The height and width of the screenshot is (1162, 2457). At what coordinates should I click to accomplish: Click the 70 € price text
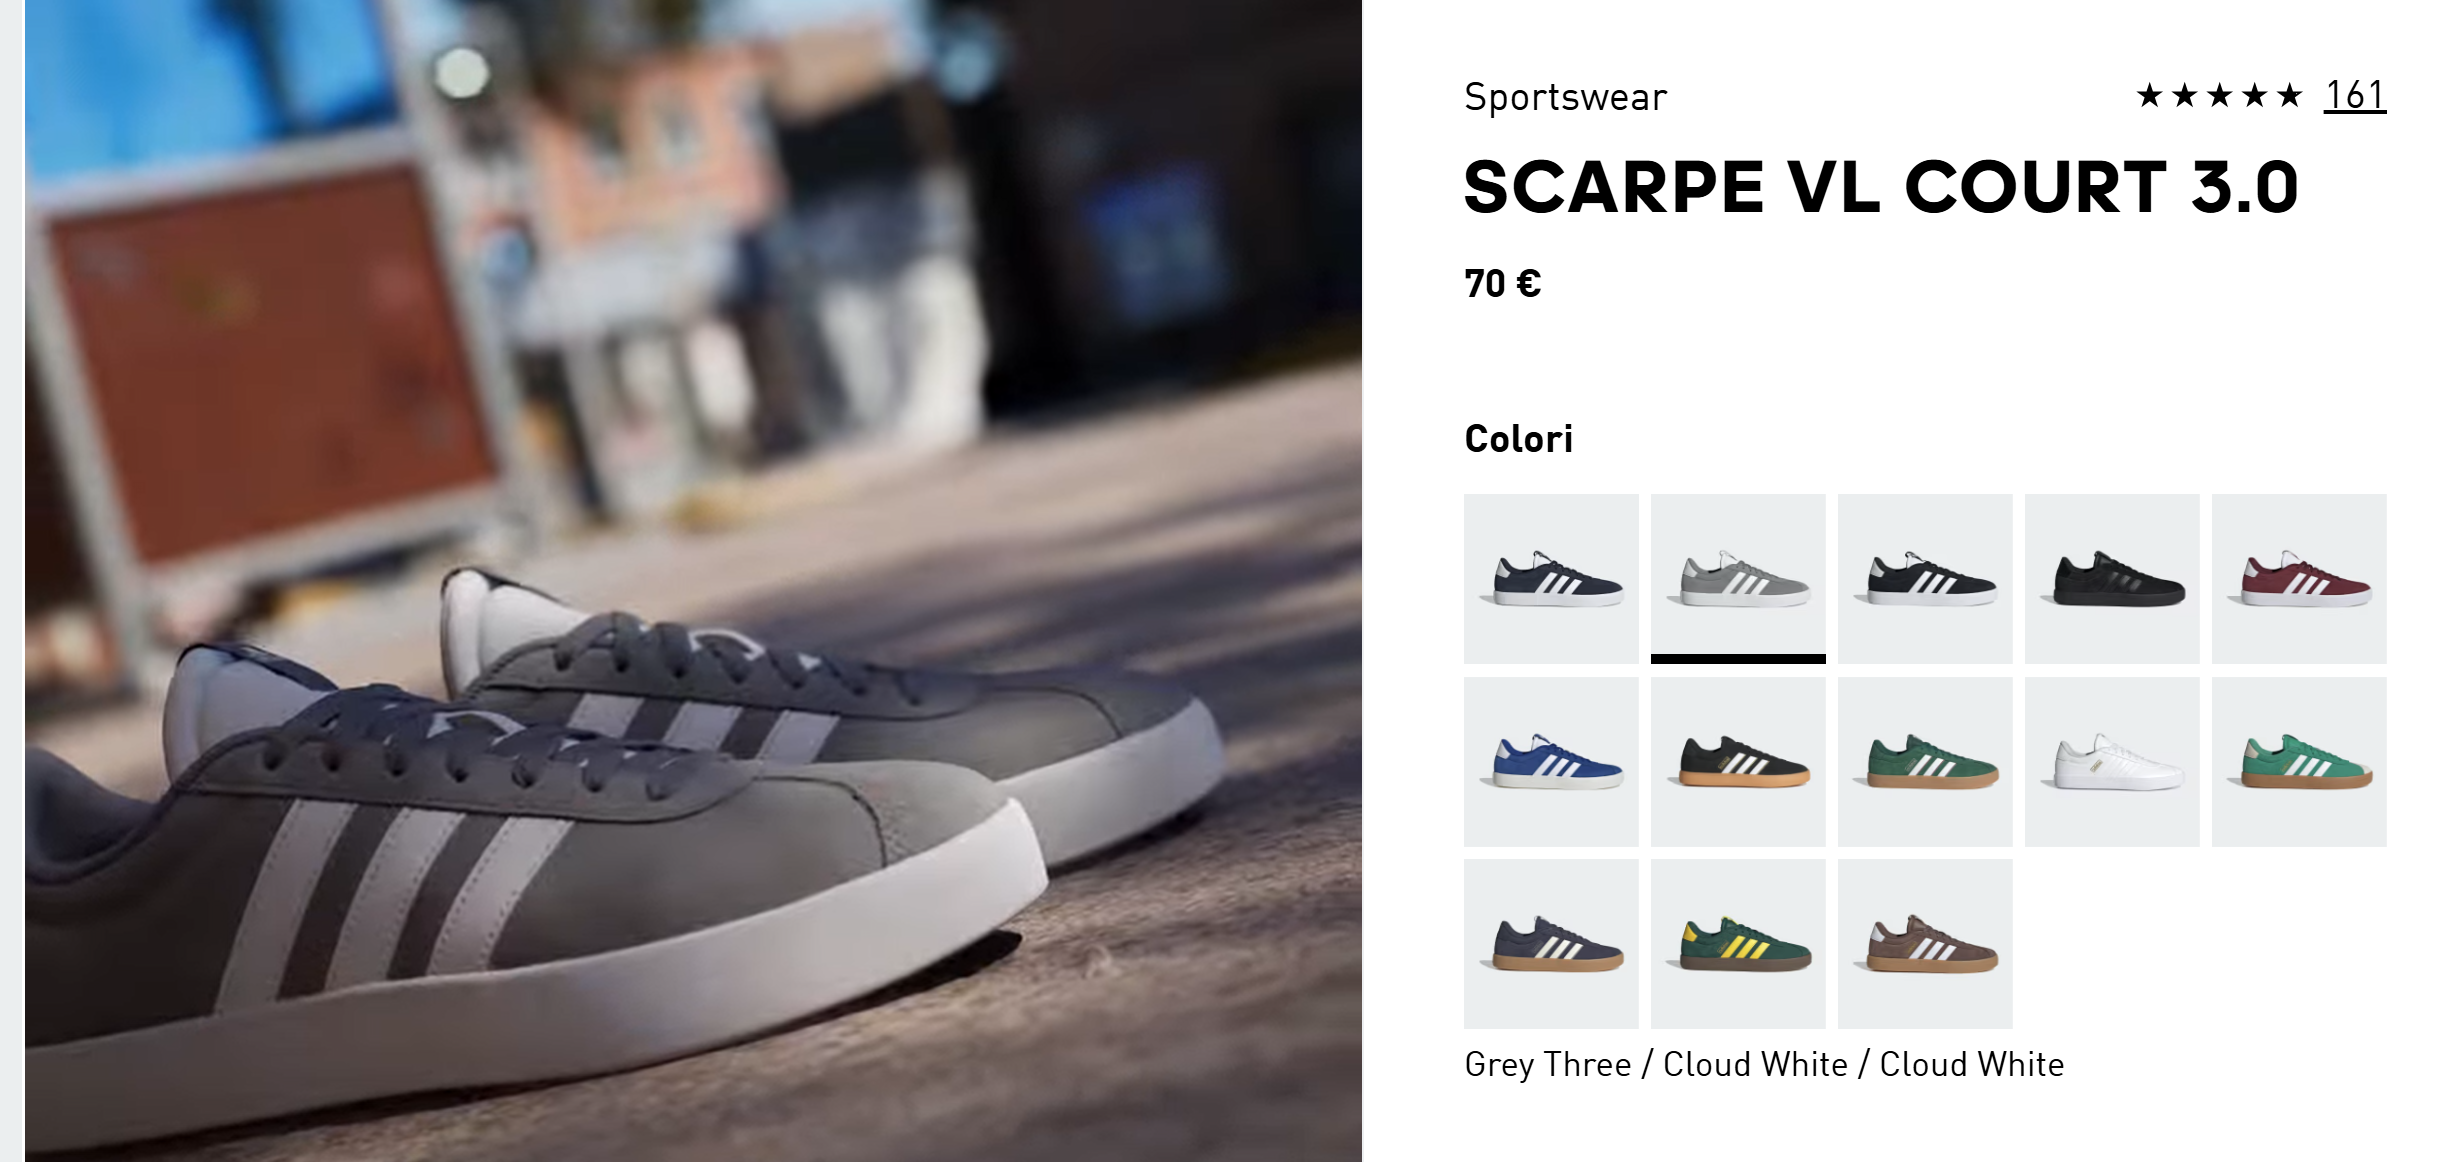(1502, 284)
